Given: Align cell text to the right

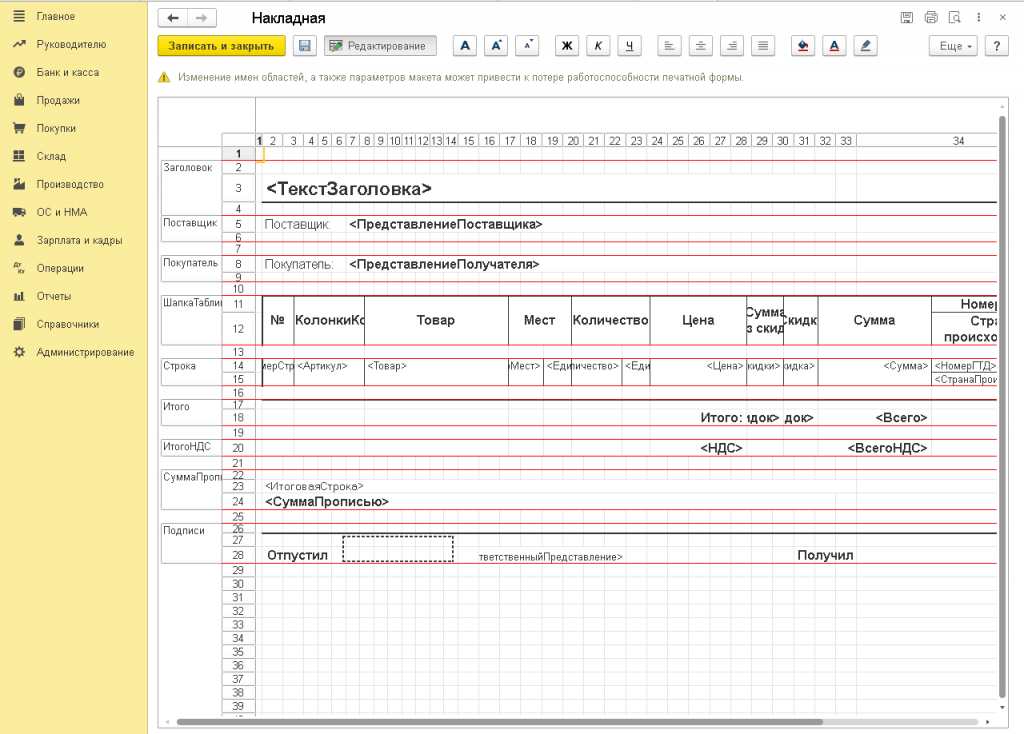Looking at the screenshot, I should (732, 46).
